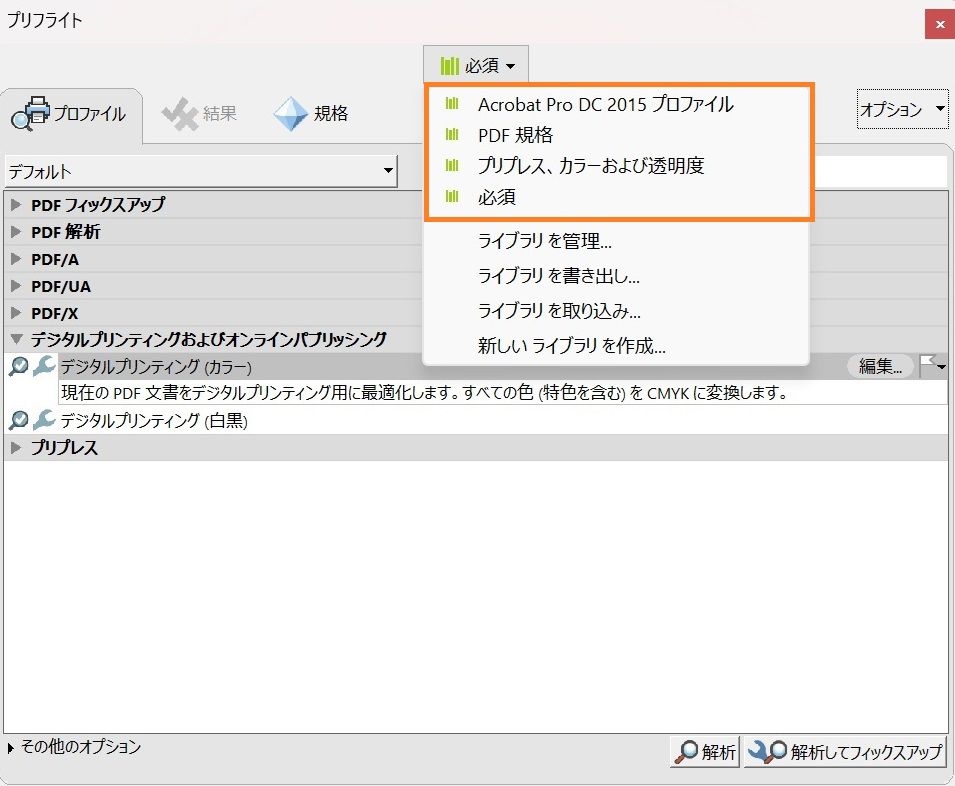
Task: Switch to the 規格 tab
Action: click(x=311, y=114)
